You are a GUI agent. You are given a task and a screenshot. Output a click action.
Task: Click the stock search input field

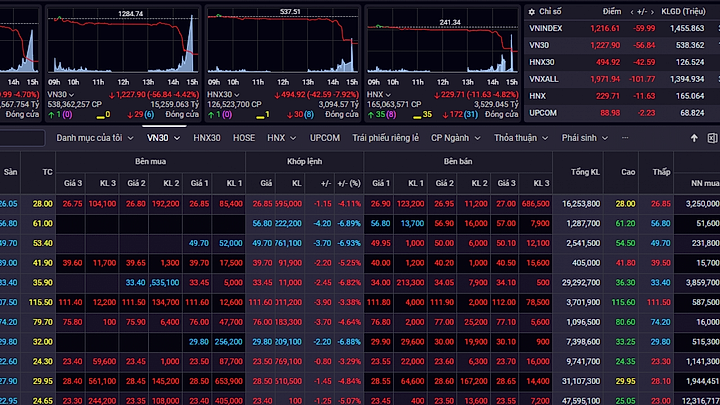click(22, 138)
